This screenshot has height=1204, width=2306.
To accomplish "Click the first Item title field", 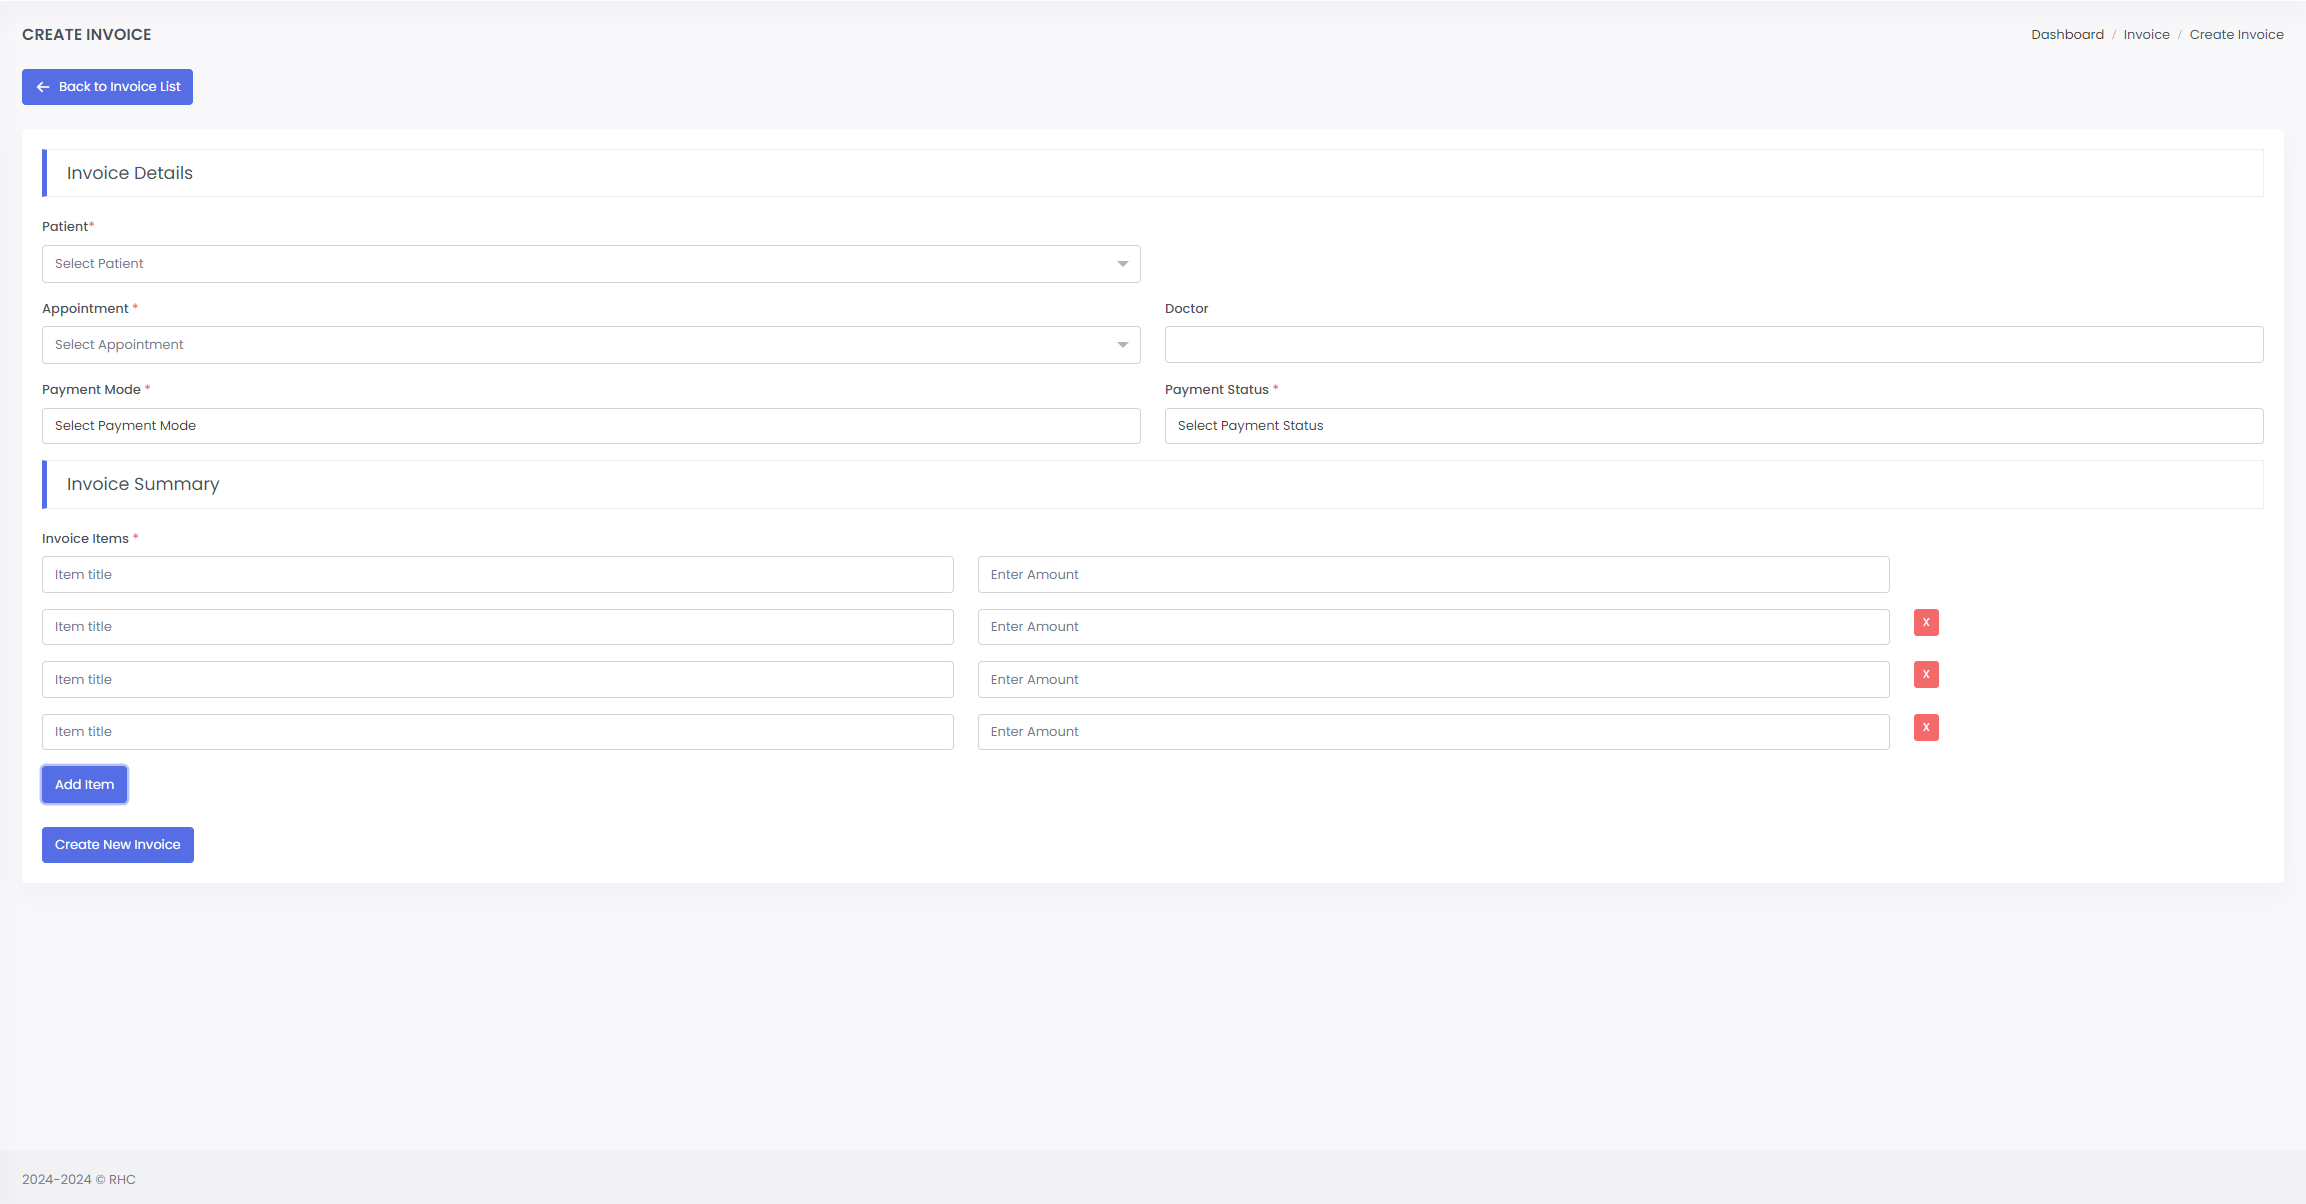I will click(x=498, y=575).
